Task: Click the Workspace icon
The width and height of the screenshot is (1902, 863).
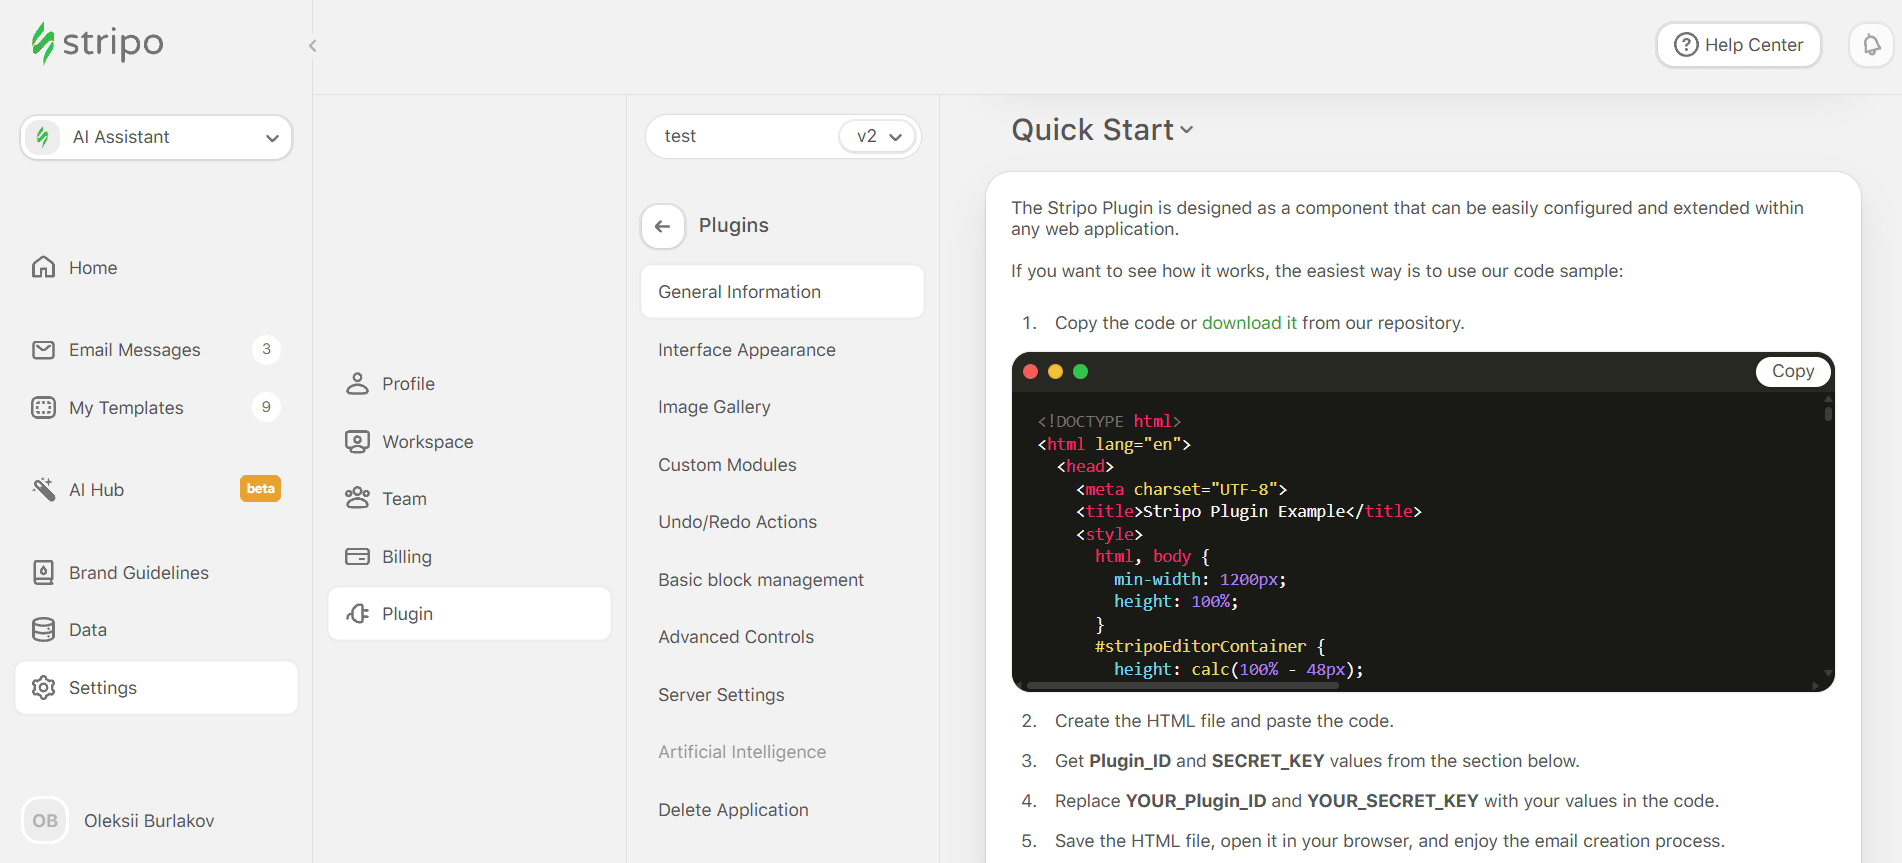Action: tap(357, 441)
